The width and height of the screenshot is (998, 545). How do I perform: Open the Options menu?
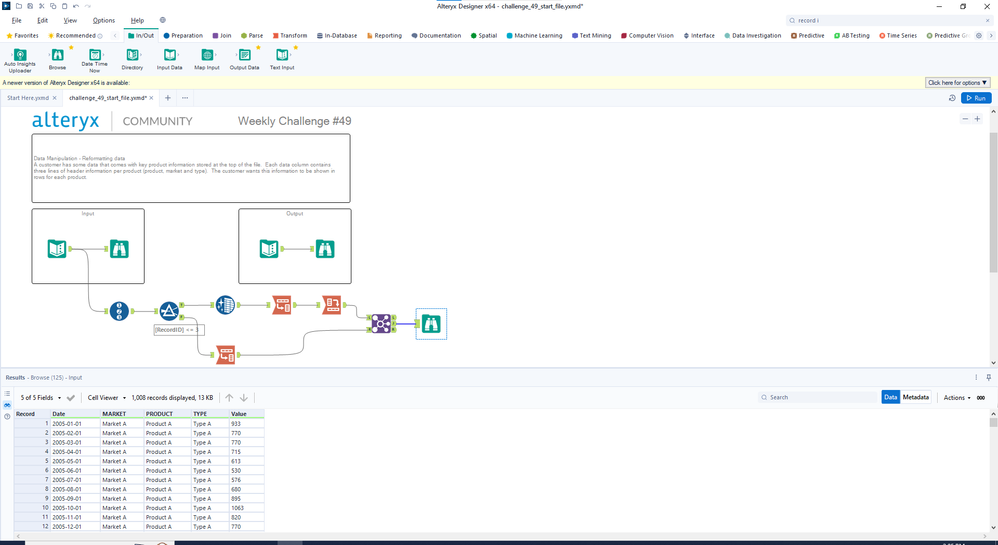[x=104, y=20]
